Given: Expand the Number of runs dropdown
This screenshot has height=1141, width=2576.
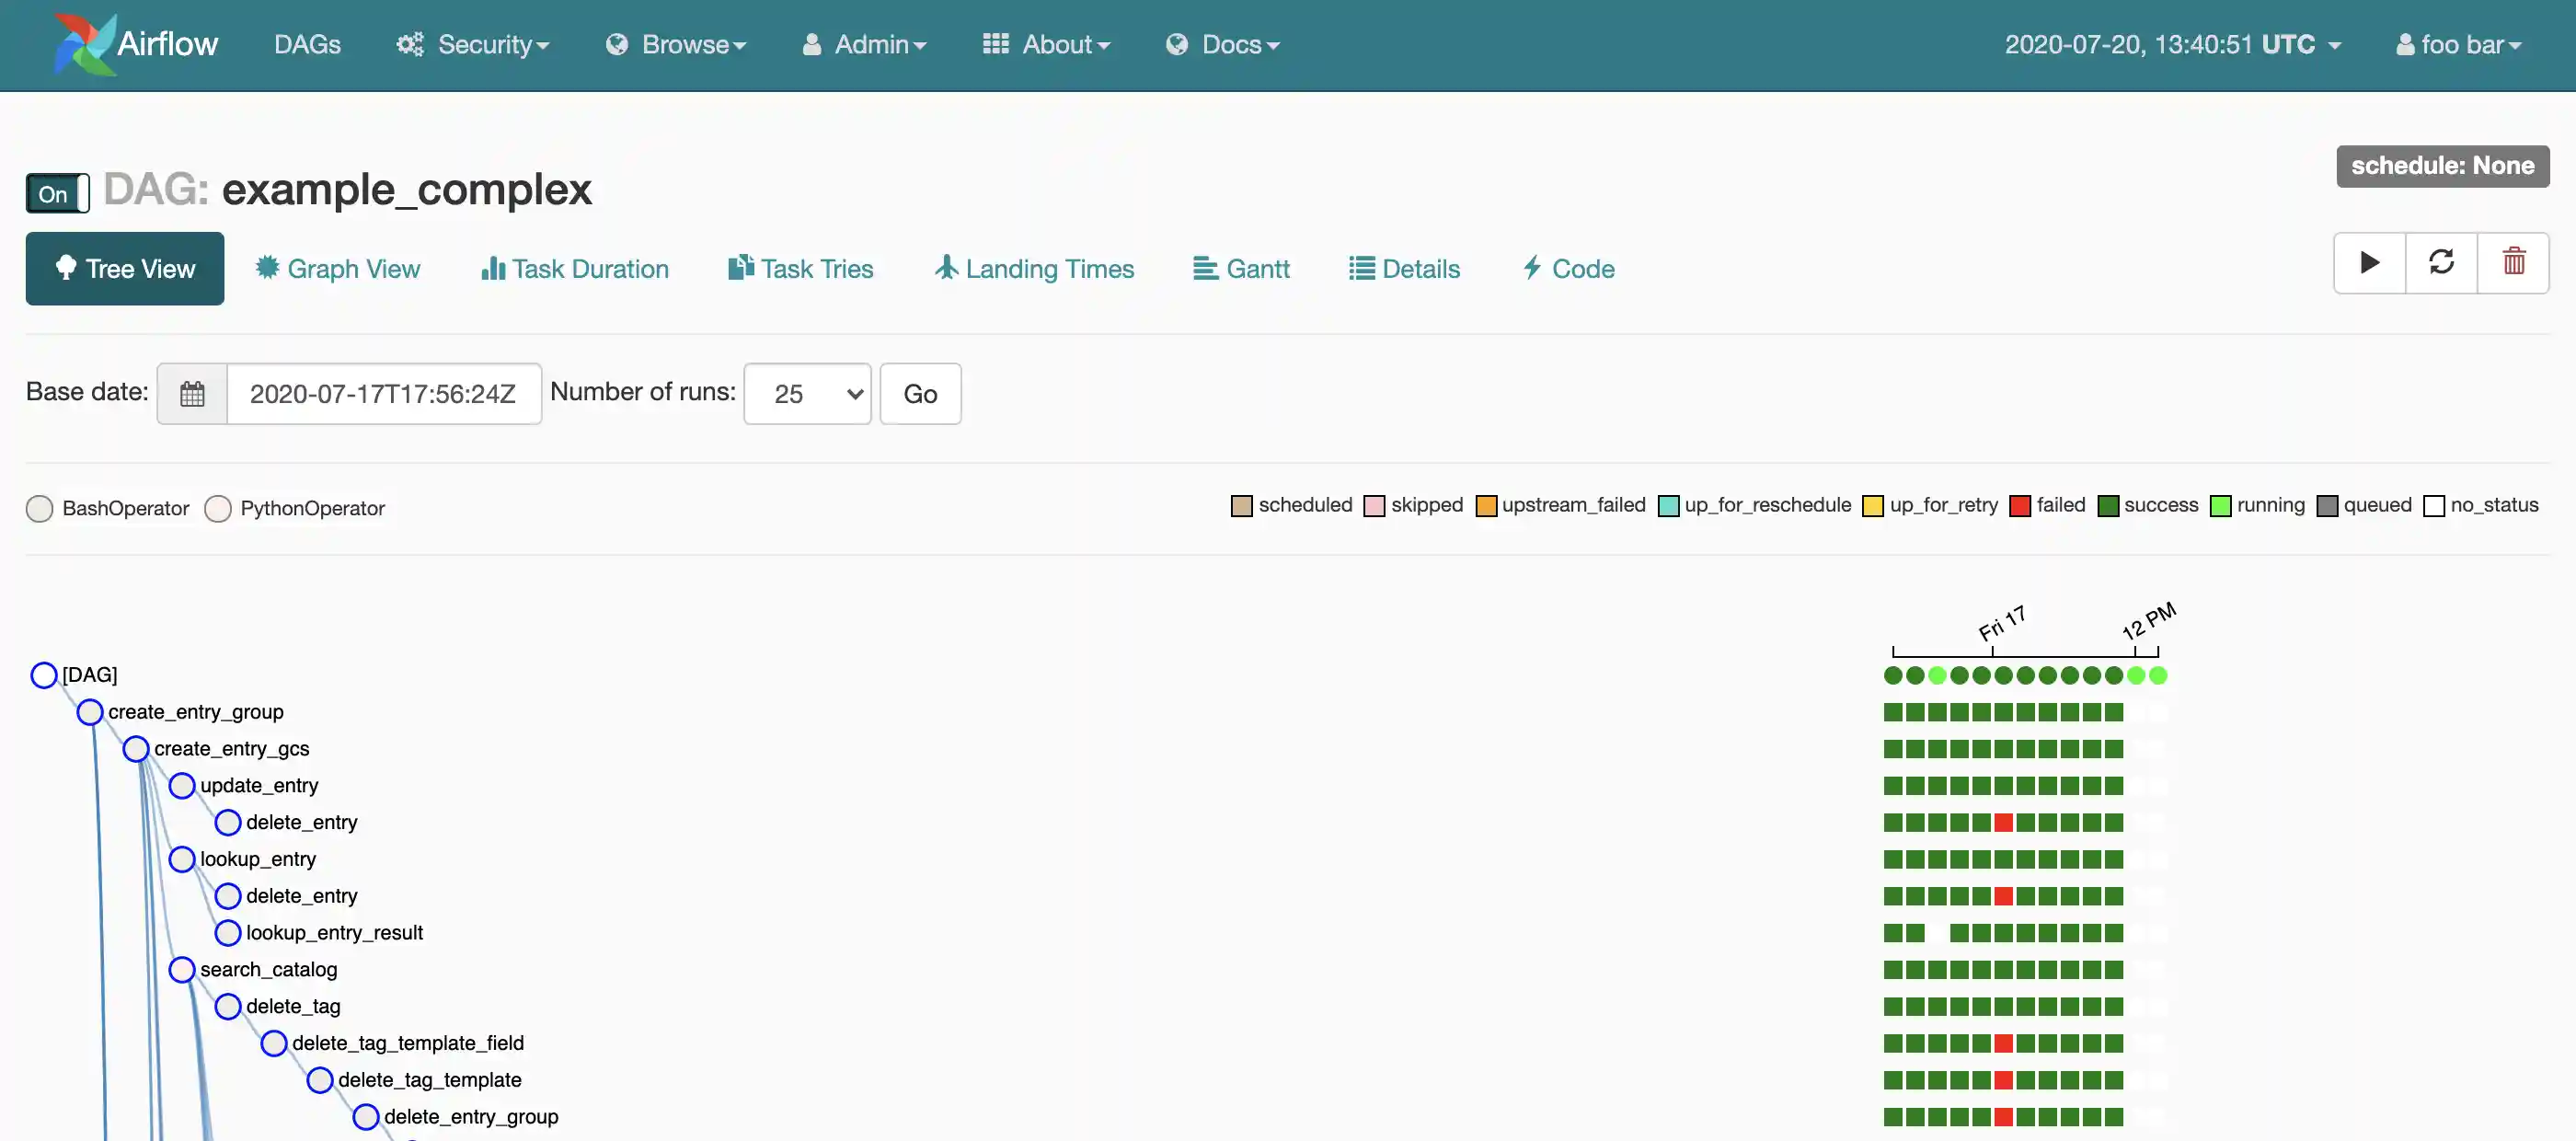Looking at the screenshot, I should tap(807, 394).
